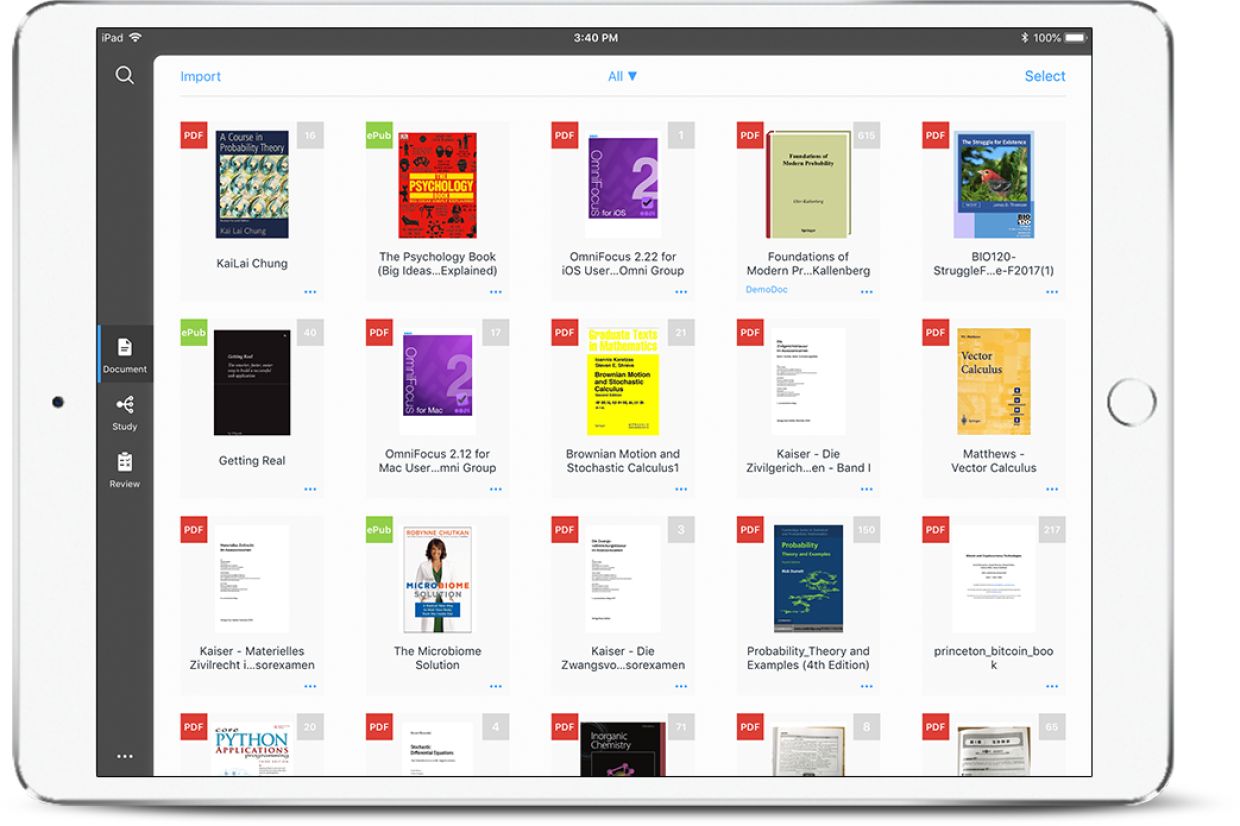
Task: Select title "Foundations of Modern Pr...Kallenberg"
Action: pos(808,264)
